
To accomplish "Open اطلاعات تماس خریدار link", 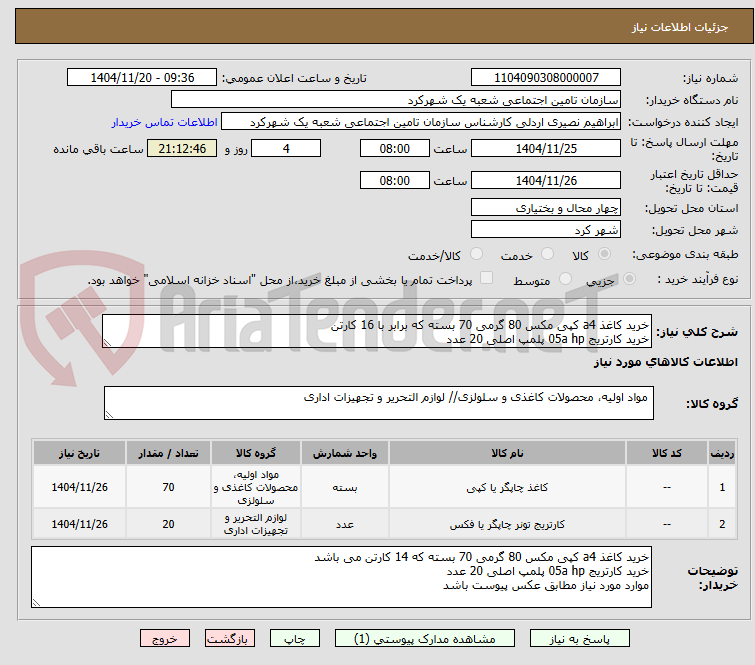I will [165, 122].
